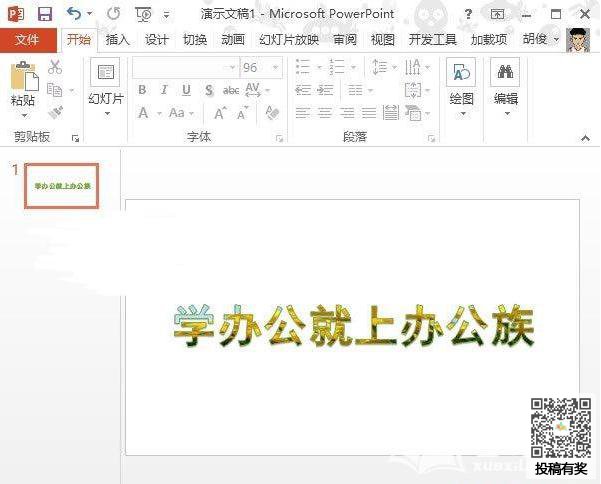The width and height of the screenshot is (601, 484).
Task: Open the 段落 dialog launcher
Action: [432, 138]
